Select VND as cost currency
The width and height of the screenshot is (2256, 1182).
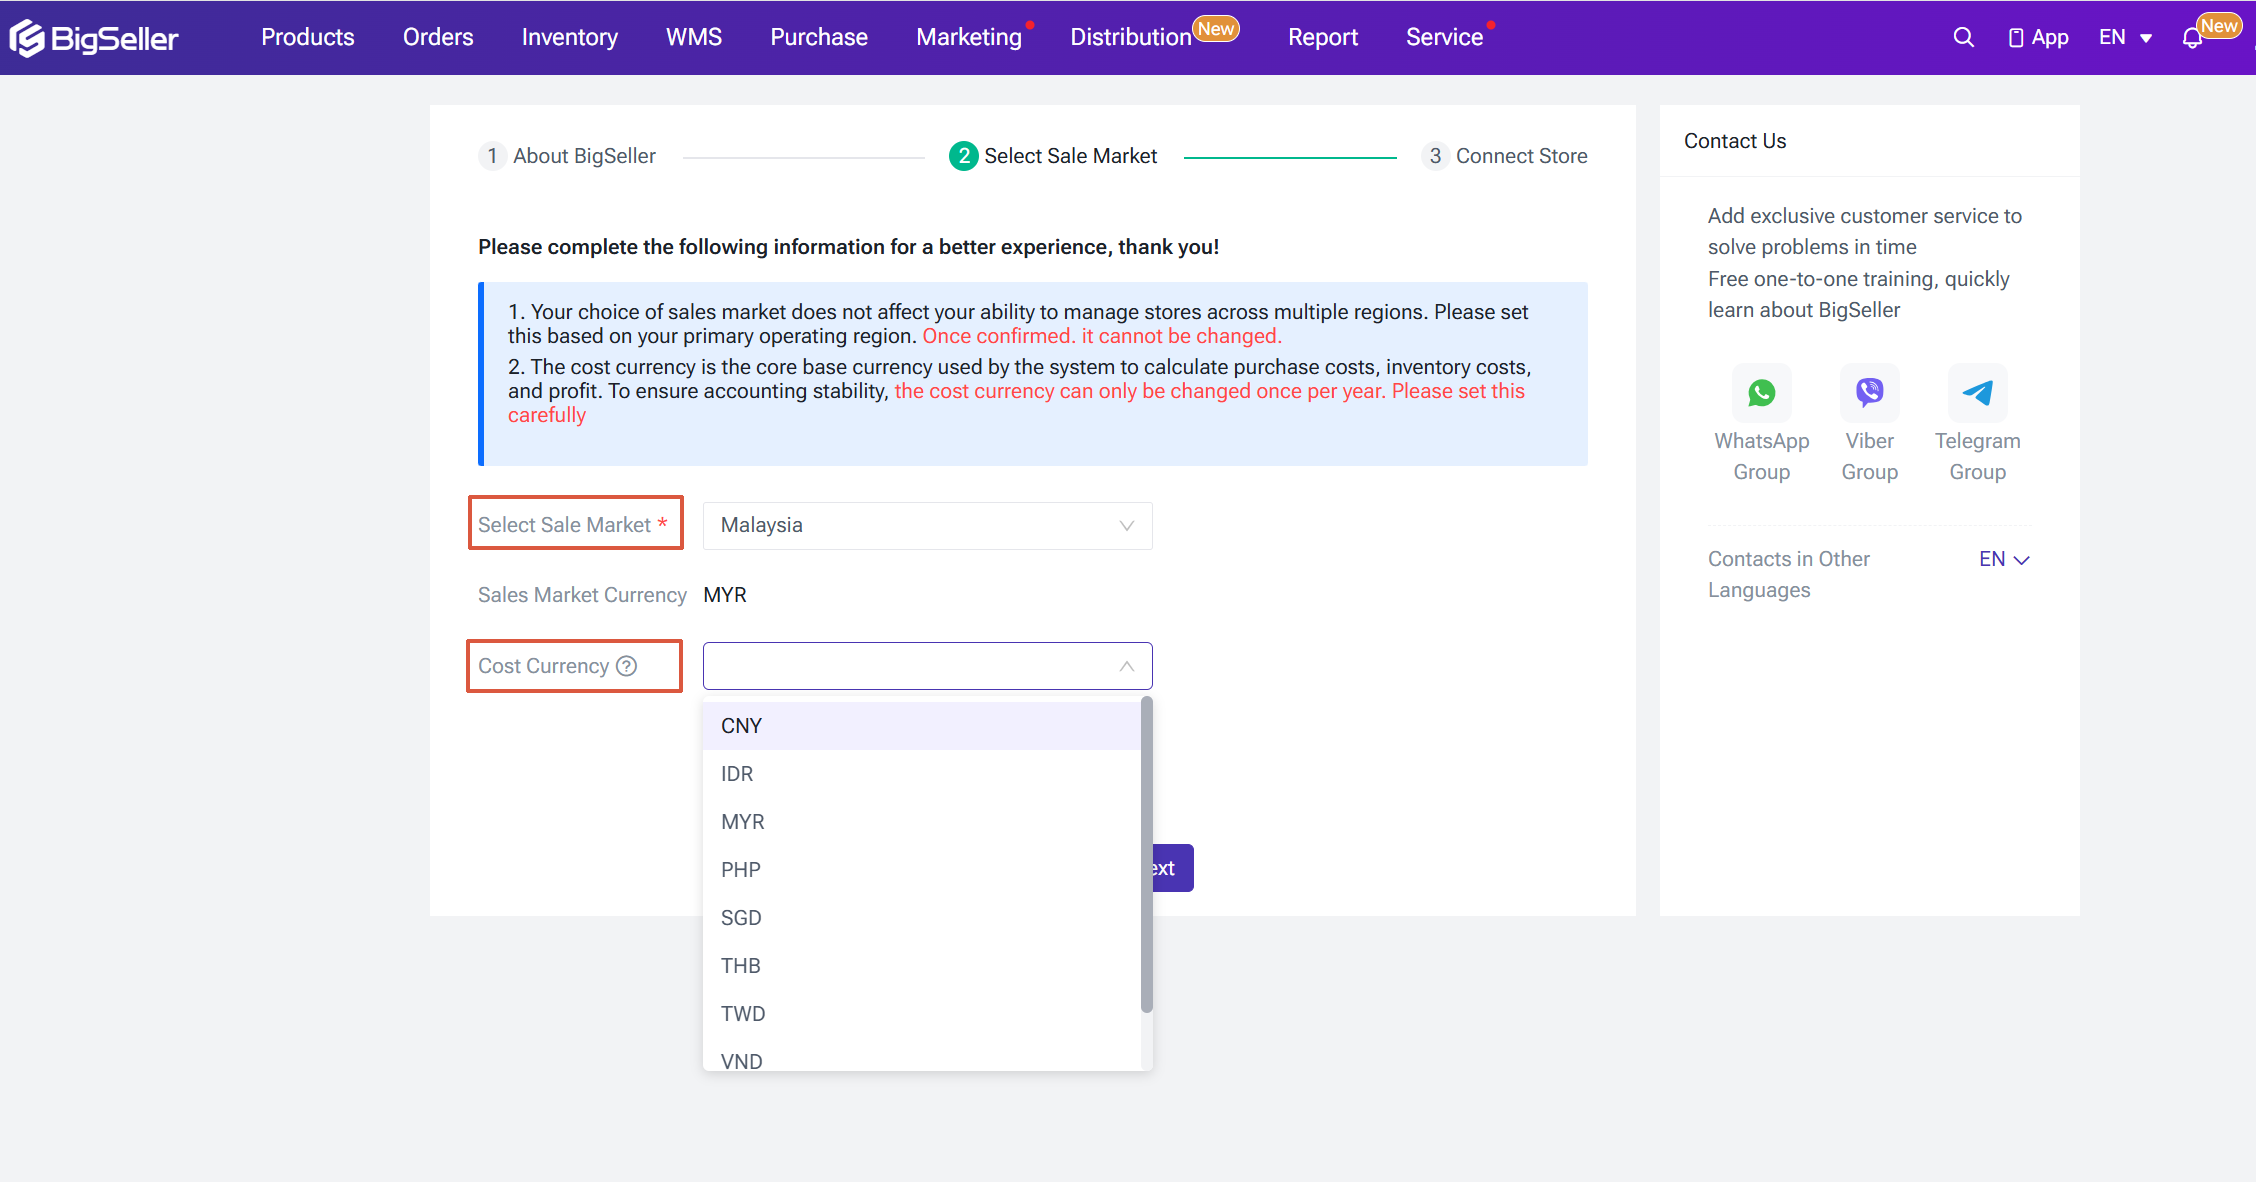(922, 1055)
